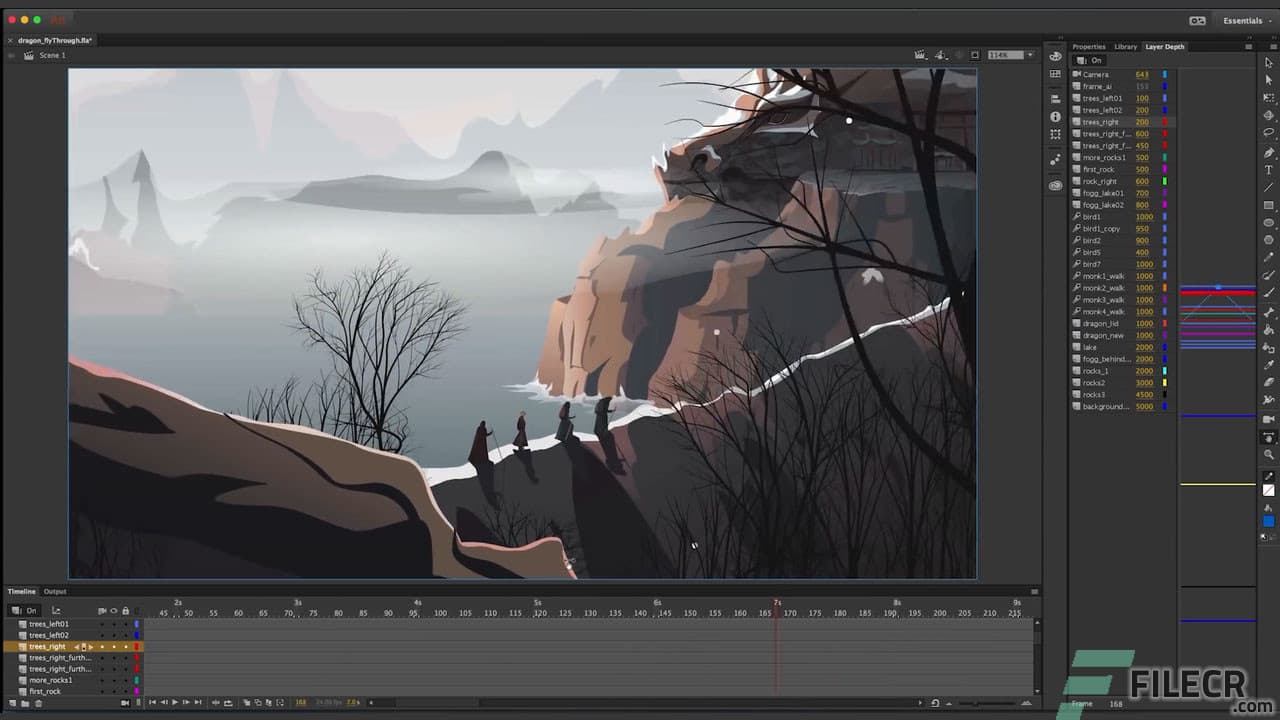Click the frame rate value in the timeline
This screenshot has width=1280, height=720.
point(328,702)
